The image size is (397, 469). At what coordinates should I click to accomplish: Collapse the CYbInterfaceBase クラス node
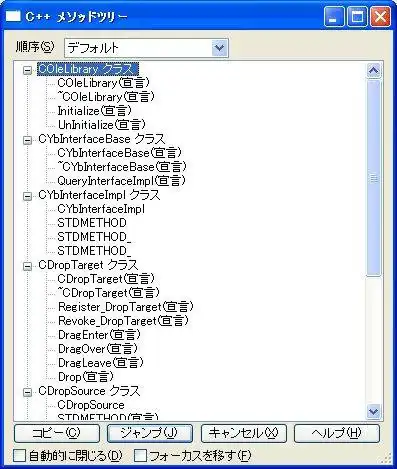[27, 140]
